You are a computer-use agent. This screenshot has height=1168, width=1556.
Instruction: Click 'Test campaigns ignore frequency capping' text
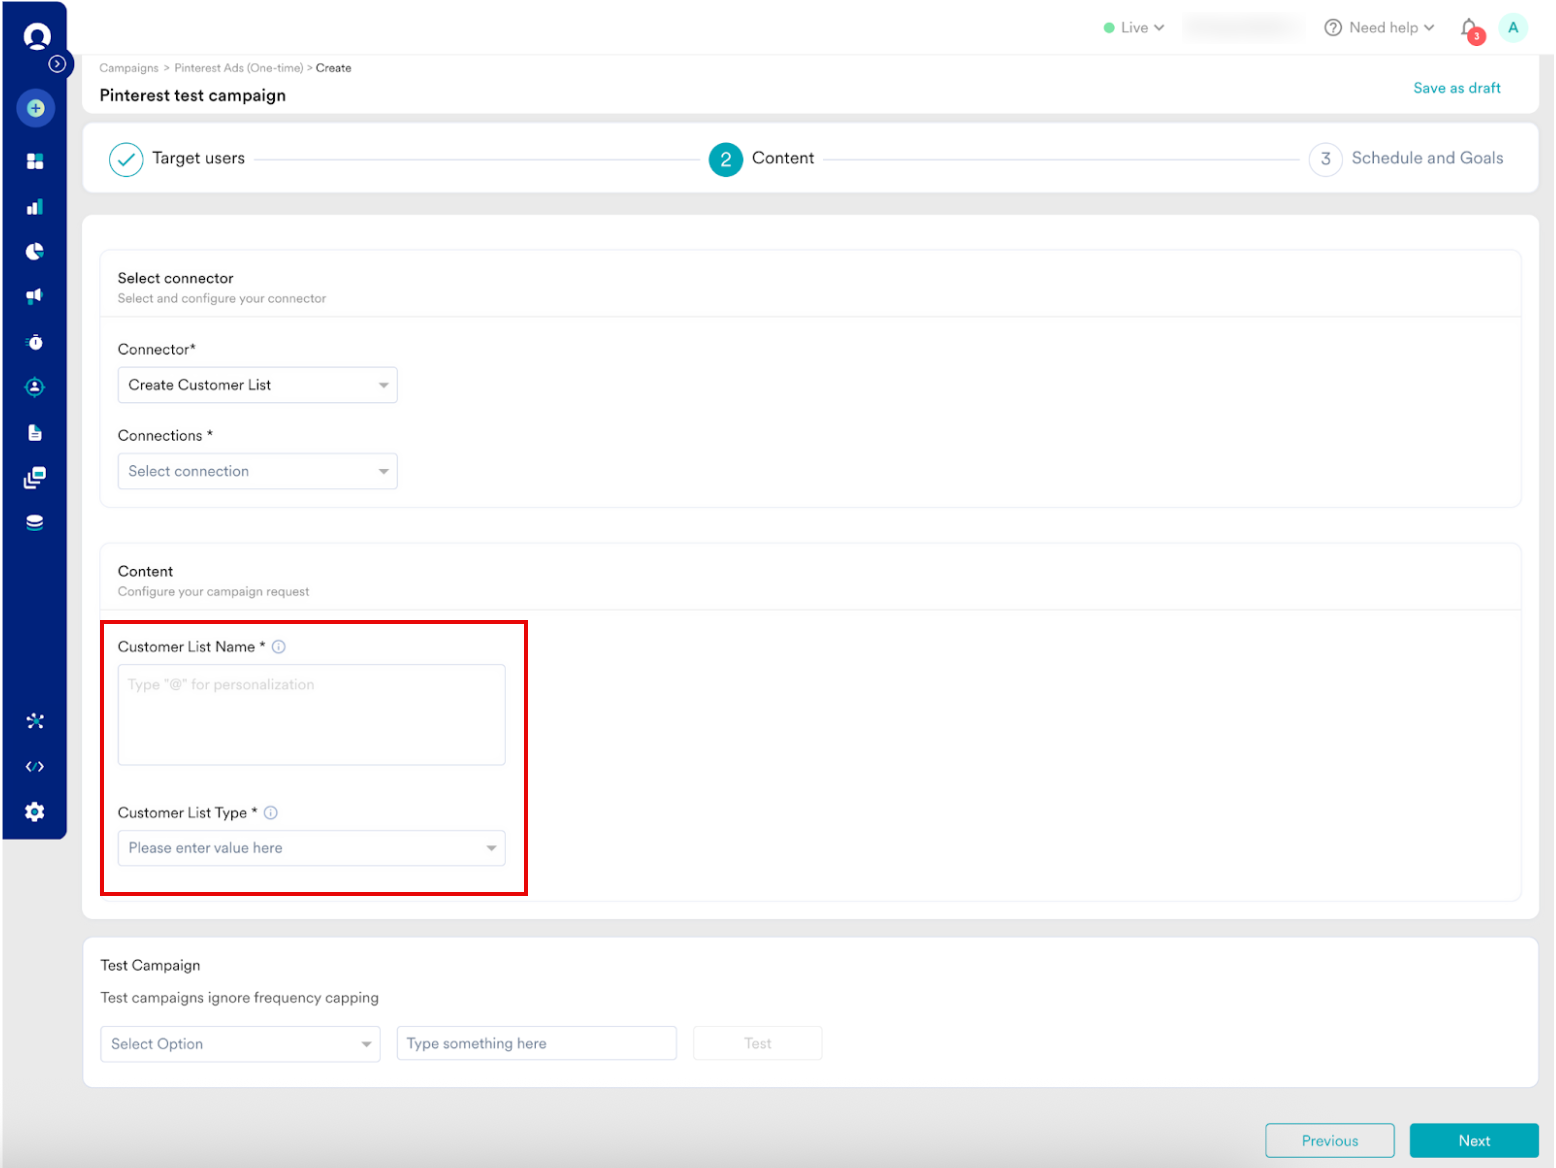click(x=240, y=998)
